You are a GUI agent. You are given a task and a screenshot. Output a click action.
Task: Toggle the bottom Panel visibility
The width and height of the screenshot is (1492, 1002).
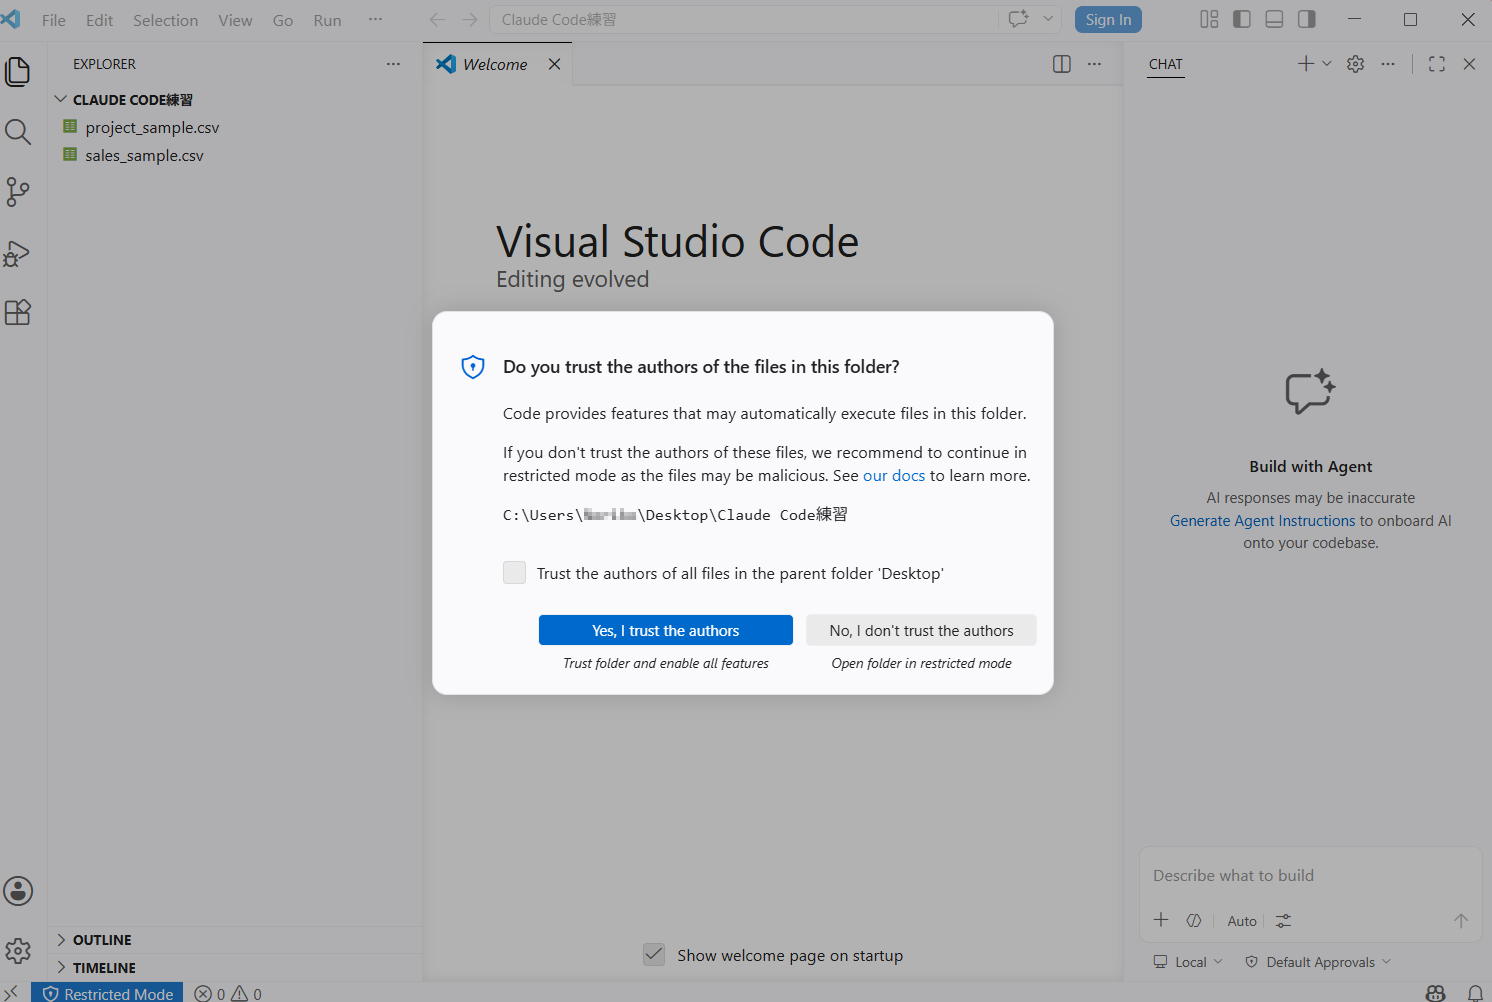pyautogui.click(x=1274, y=19)
